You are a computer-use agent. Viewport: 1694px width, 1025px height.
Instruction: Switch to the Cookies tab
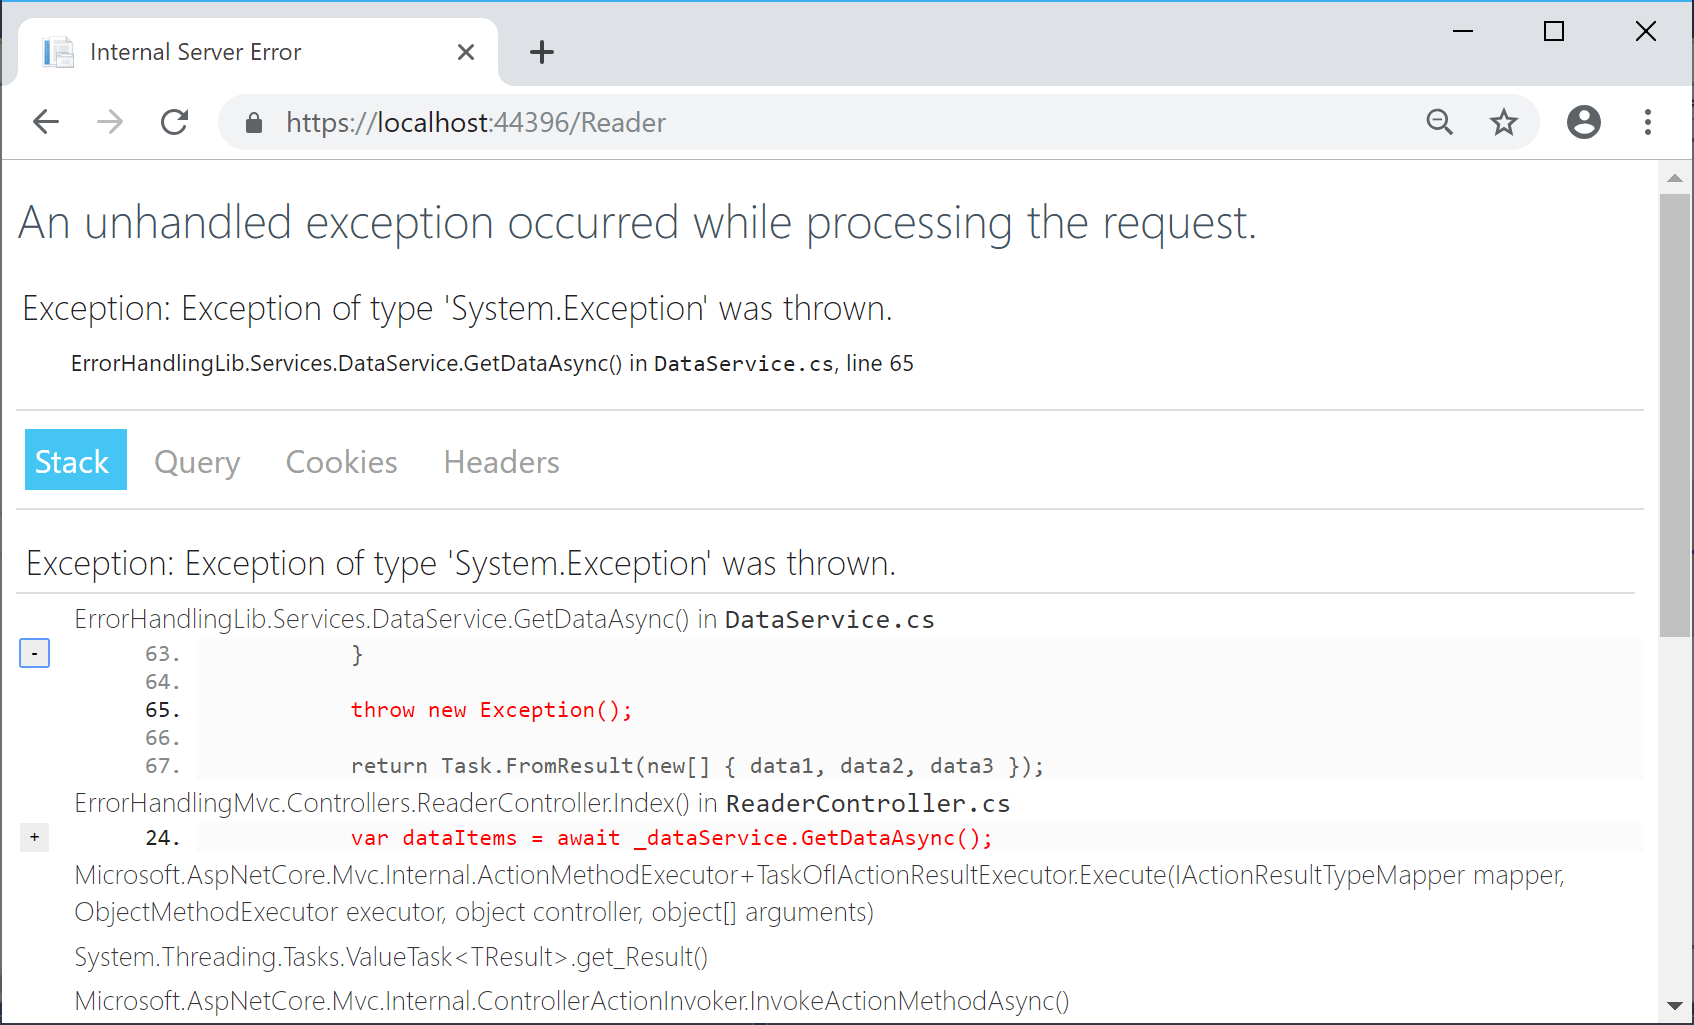coord(341,461)
